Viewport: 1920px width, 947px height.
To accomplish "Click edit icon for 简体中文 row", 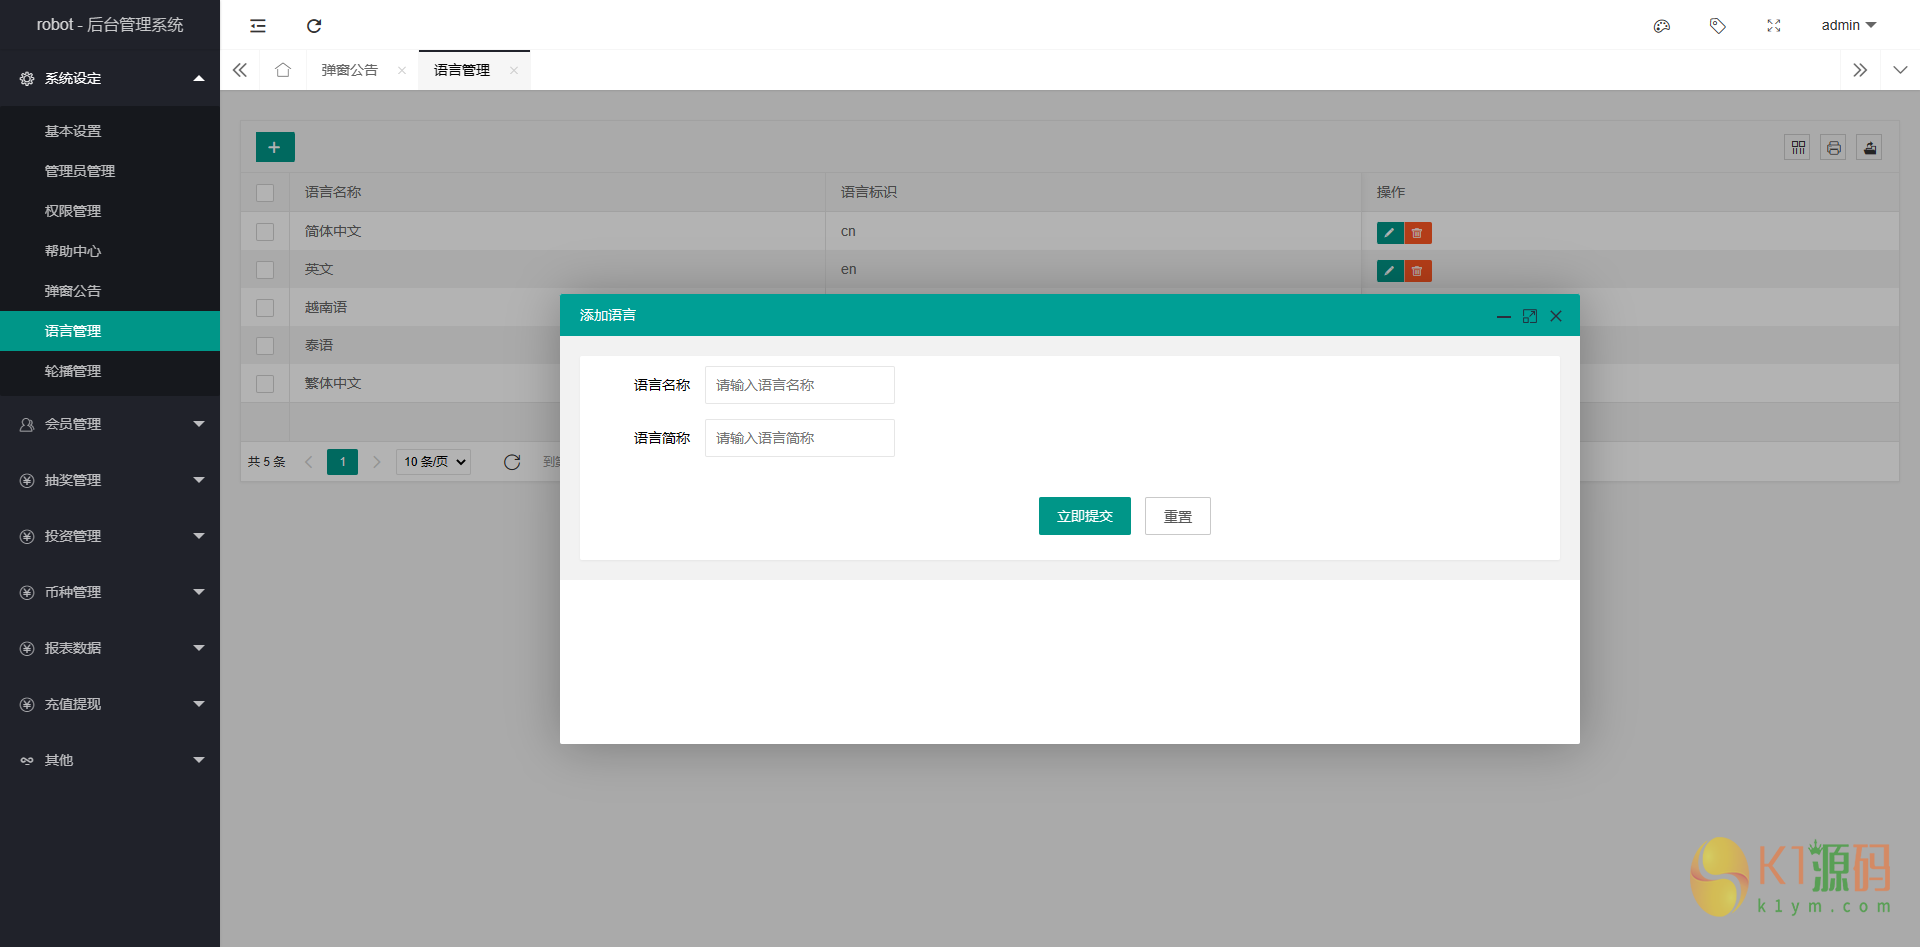I will (1389, 233).
